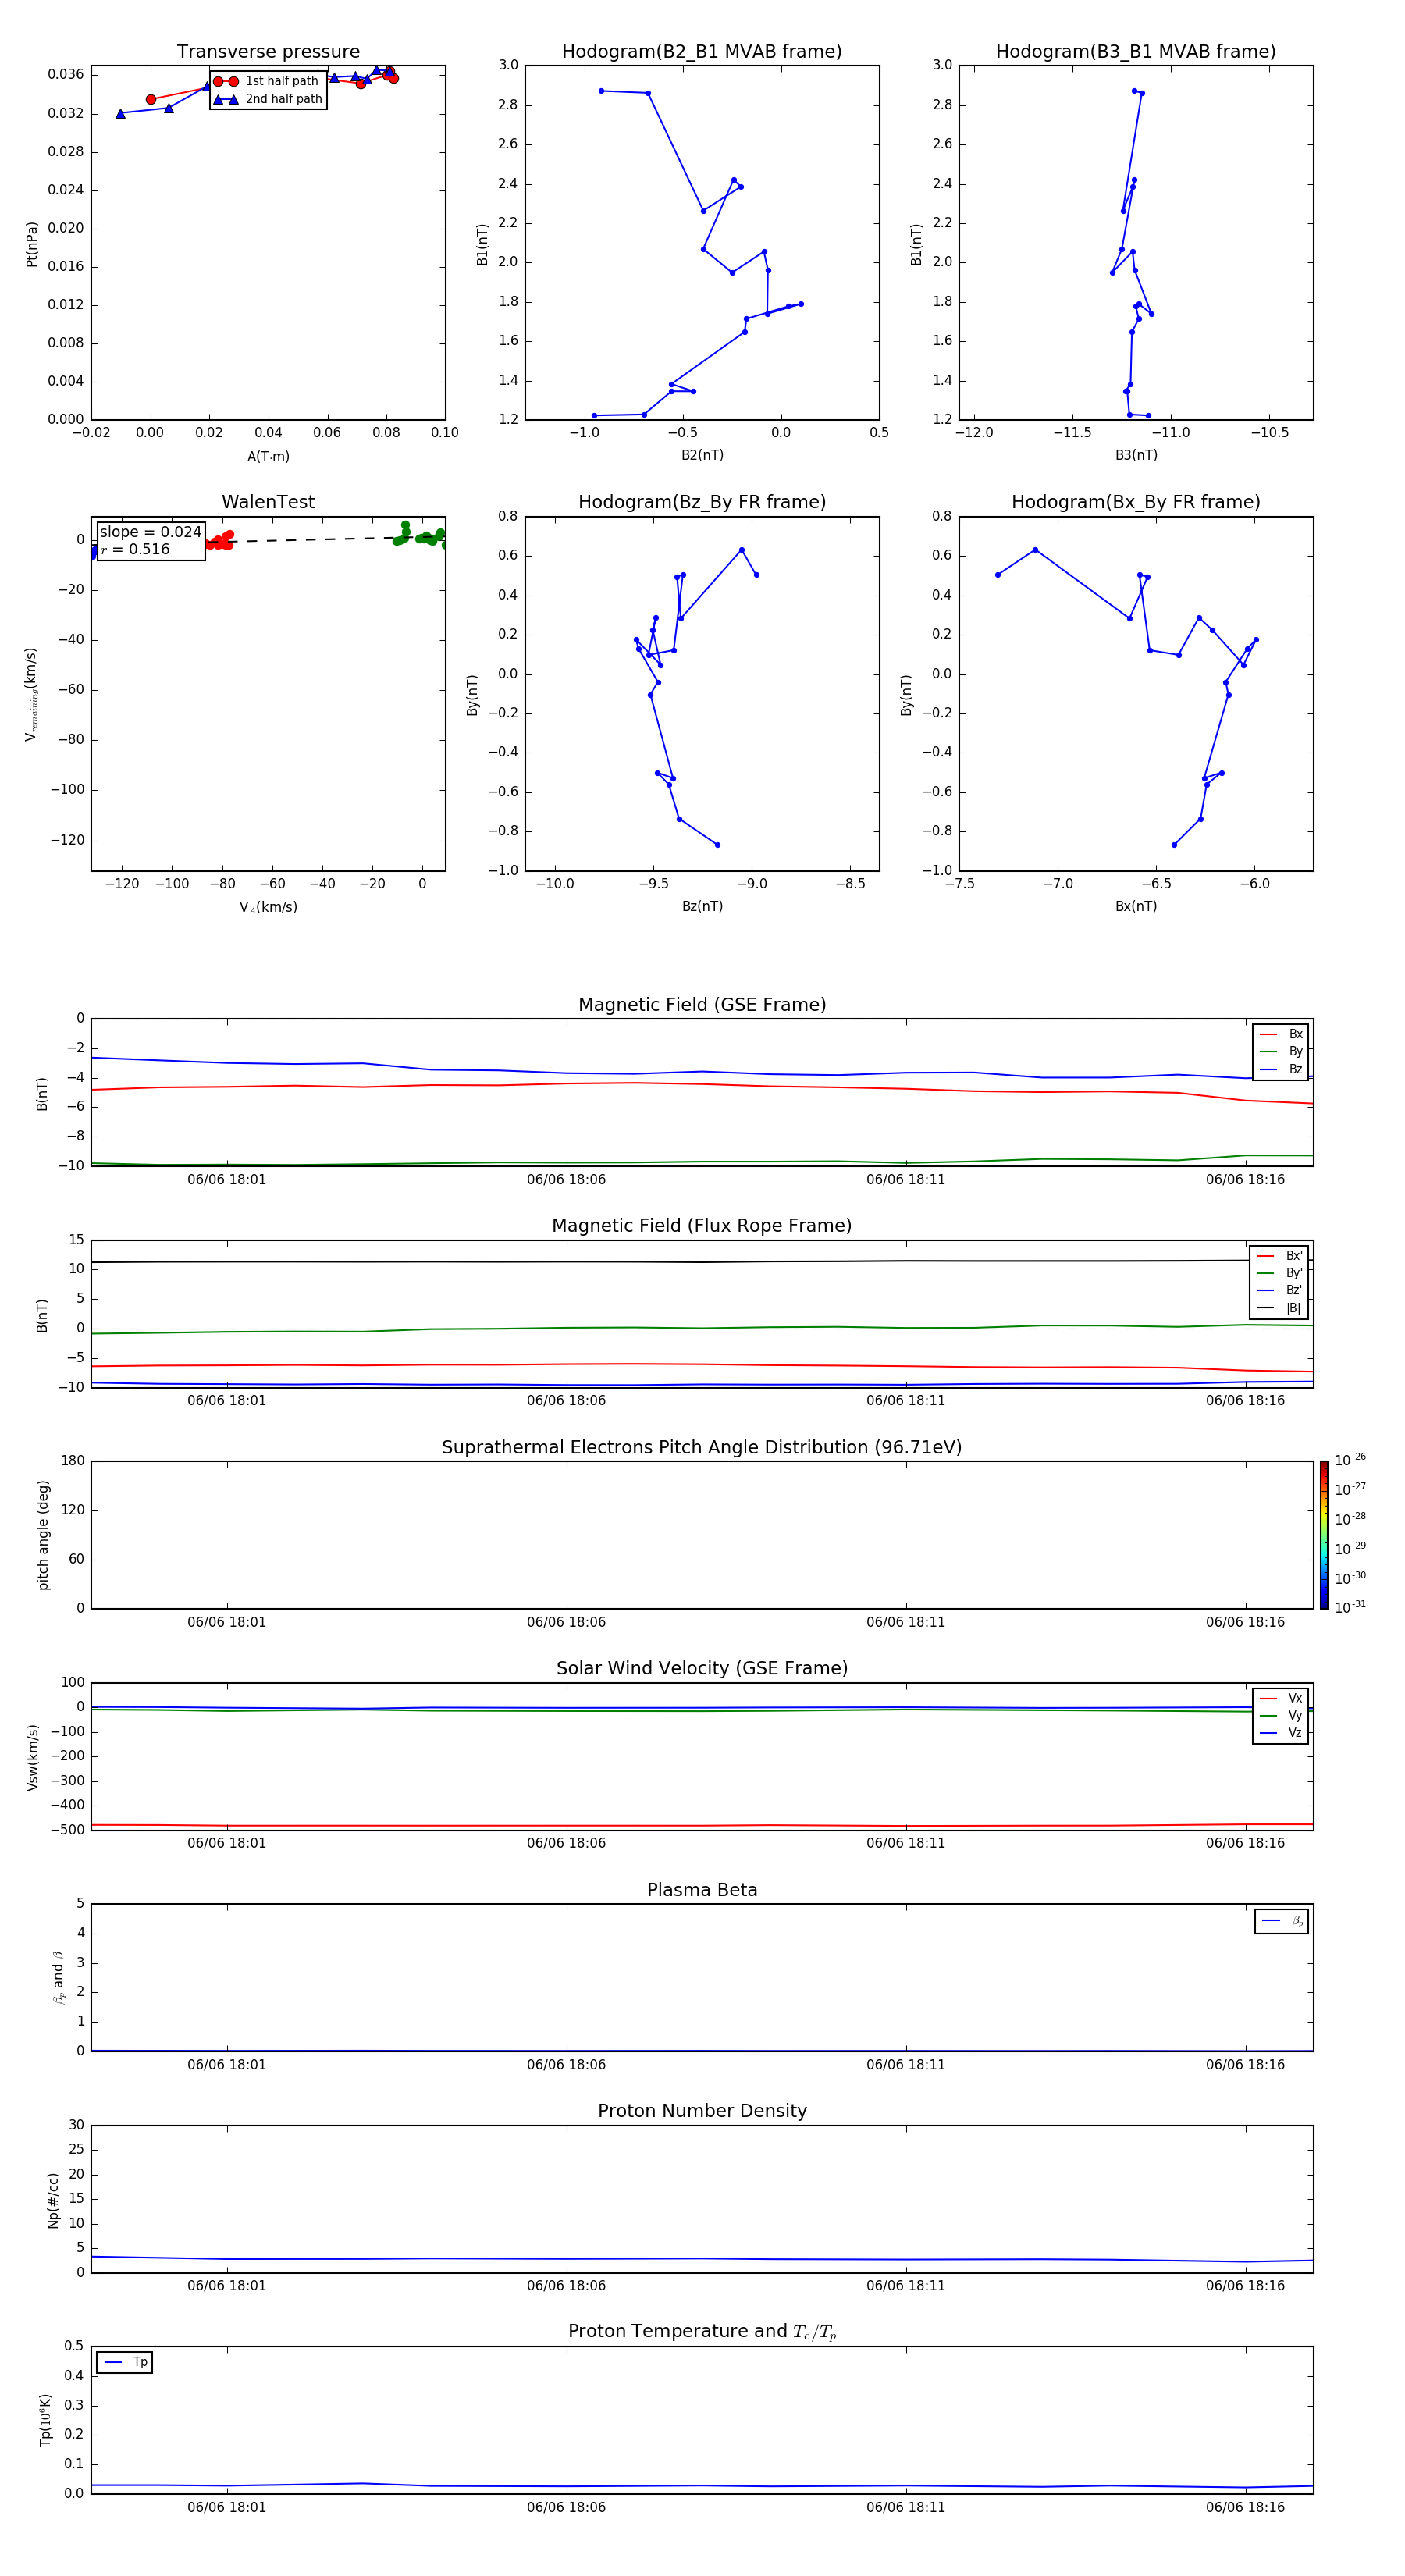Click the 'Proton Number Density' title
The image size is (1405, 2576).
tap(702, 2111)
